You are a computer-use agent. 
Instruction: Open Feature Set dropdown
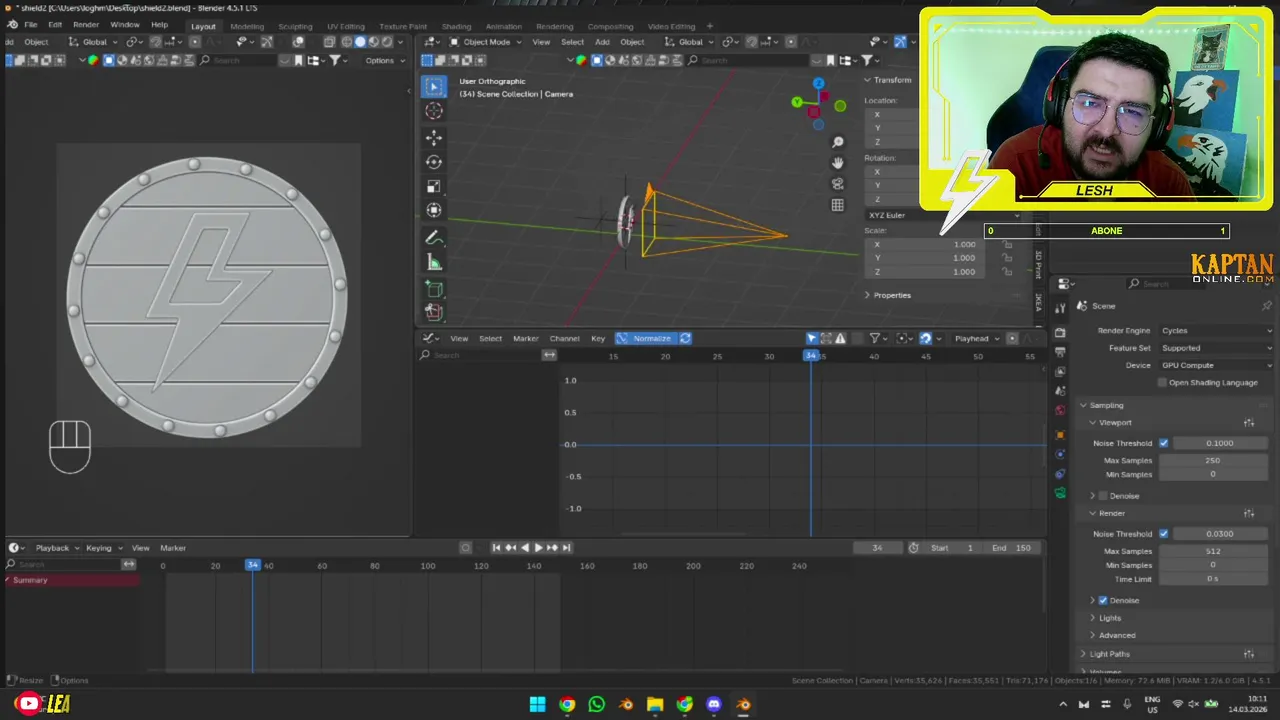(1216, 348)
